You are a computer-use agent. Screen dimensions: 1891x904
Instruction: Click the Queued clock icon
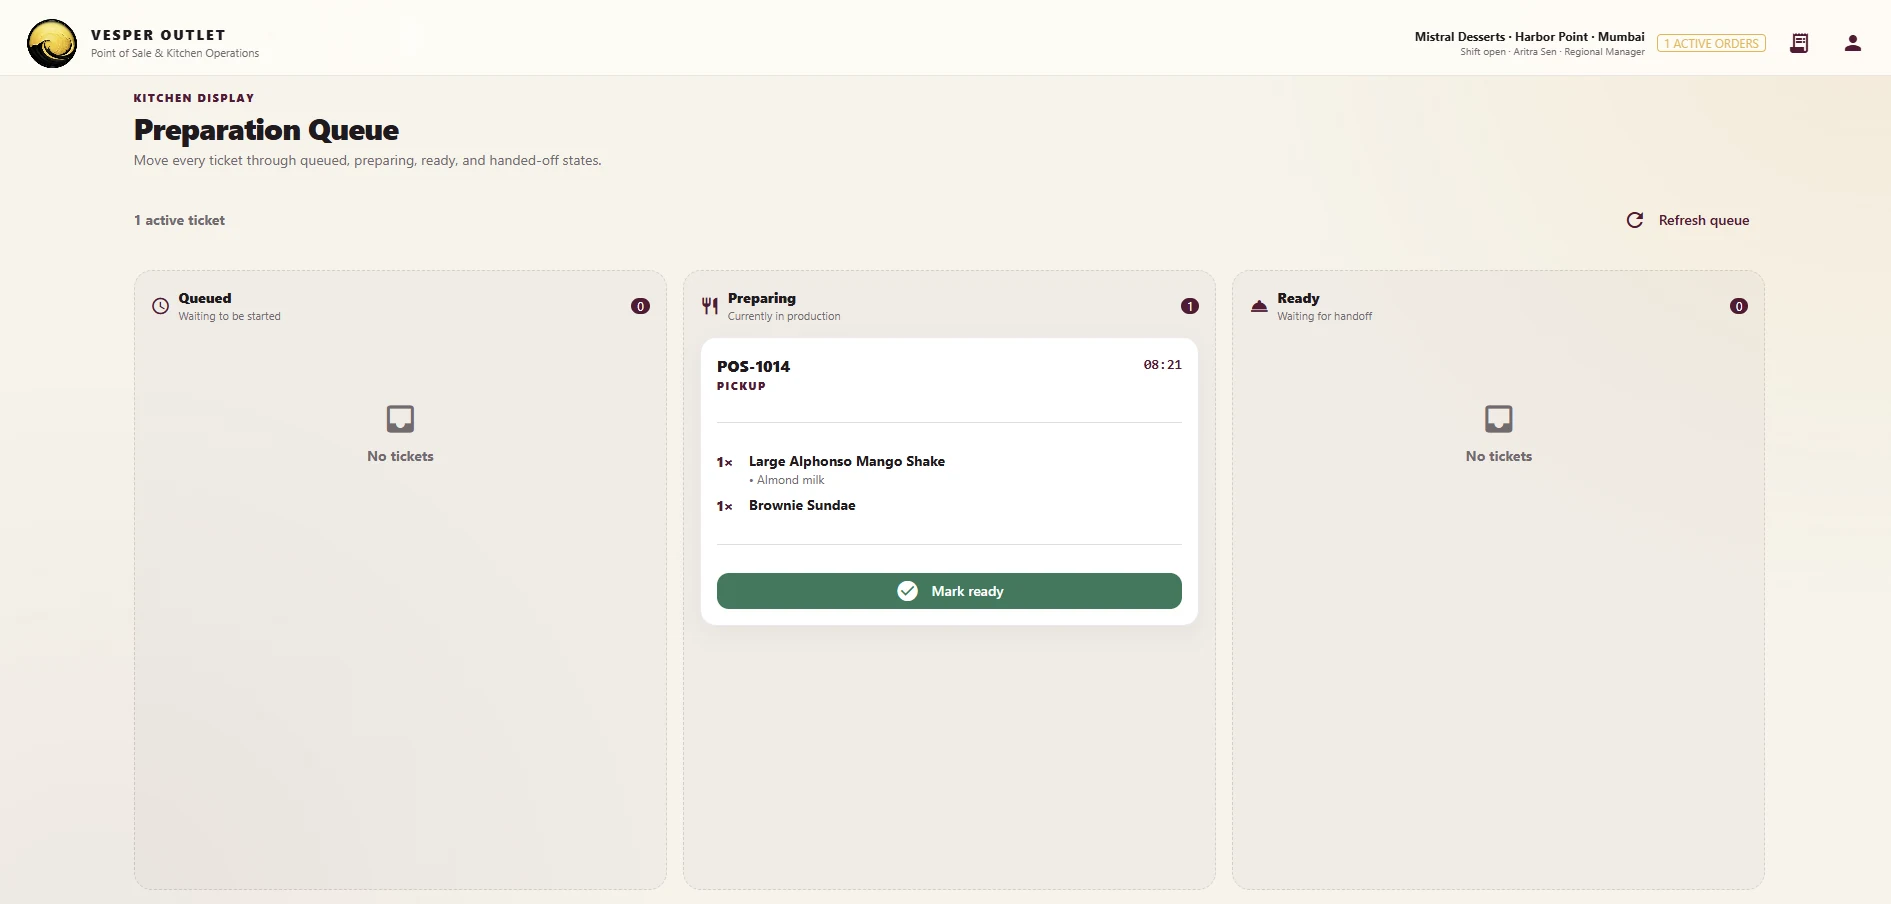click(160, 306)
